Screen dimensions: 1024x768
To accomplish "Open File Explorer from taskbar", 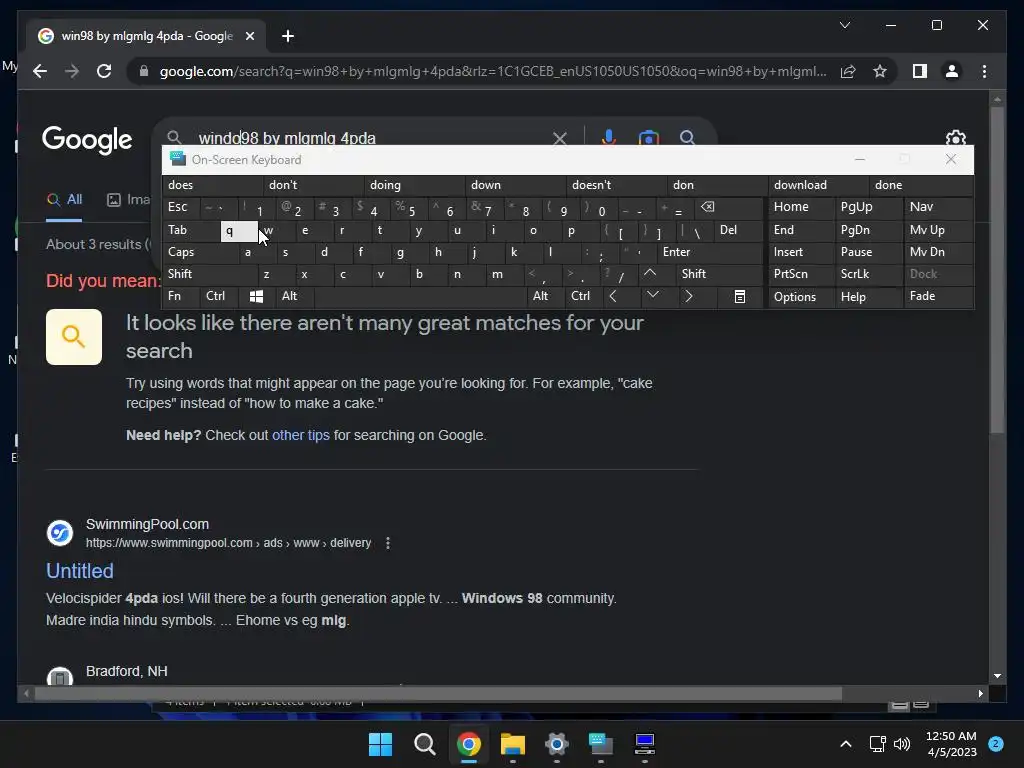I will [x=513, y=744].
